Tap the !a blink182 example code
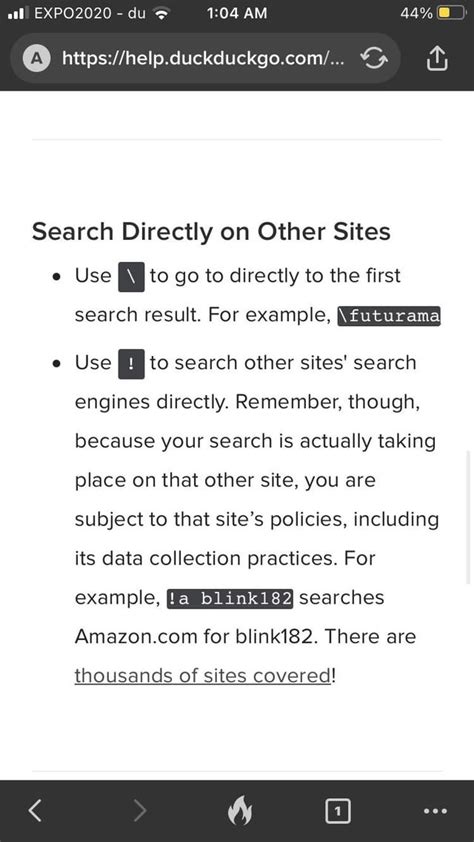 [x=230, y=599]
